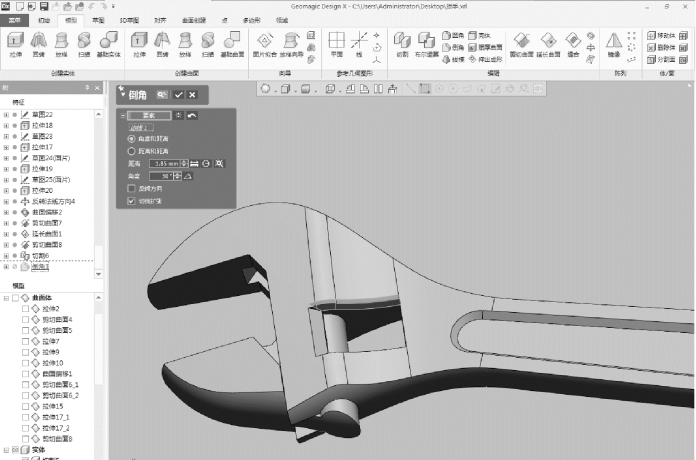Uncheck the 切线扩张 checkbox
The height and width of the screenshot is (460, 696).
click(131, 201)
